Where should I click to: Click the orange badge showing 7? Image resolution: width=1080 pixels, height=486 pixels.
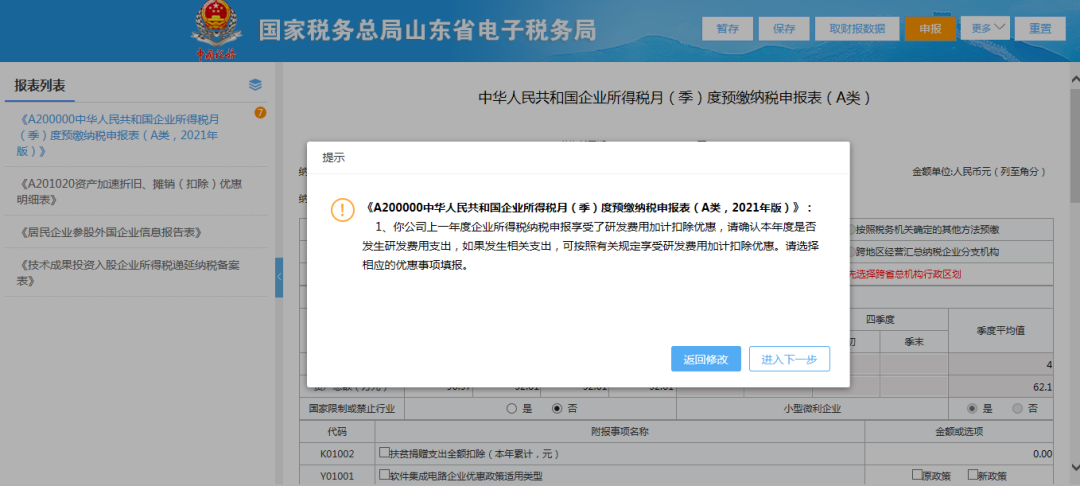pyautogui.click(x=260, y=113)
